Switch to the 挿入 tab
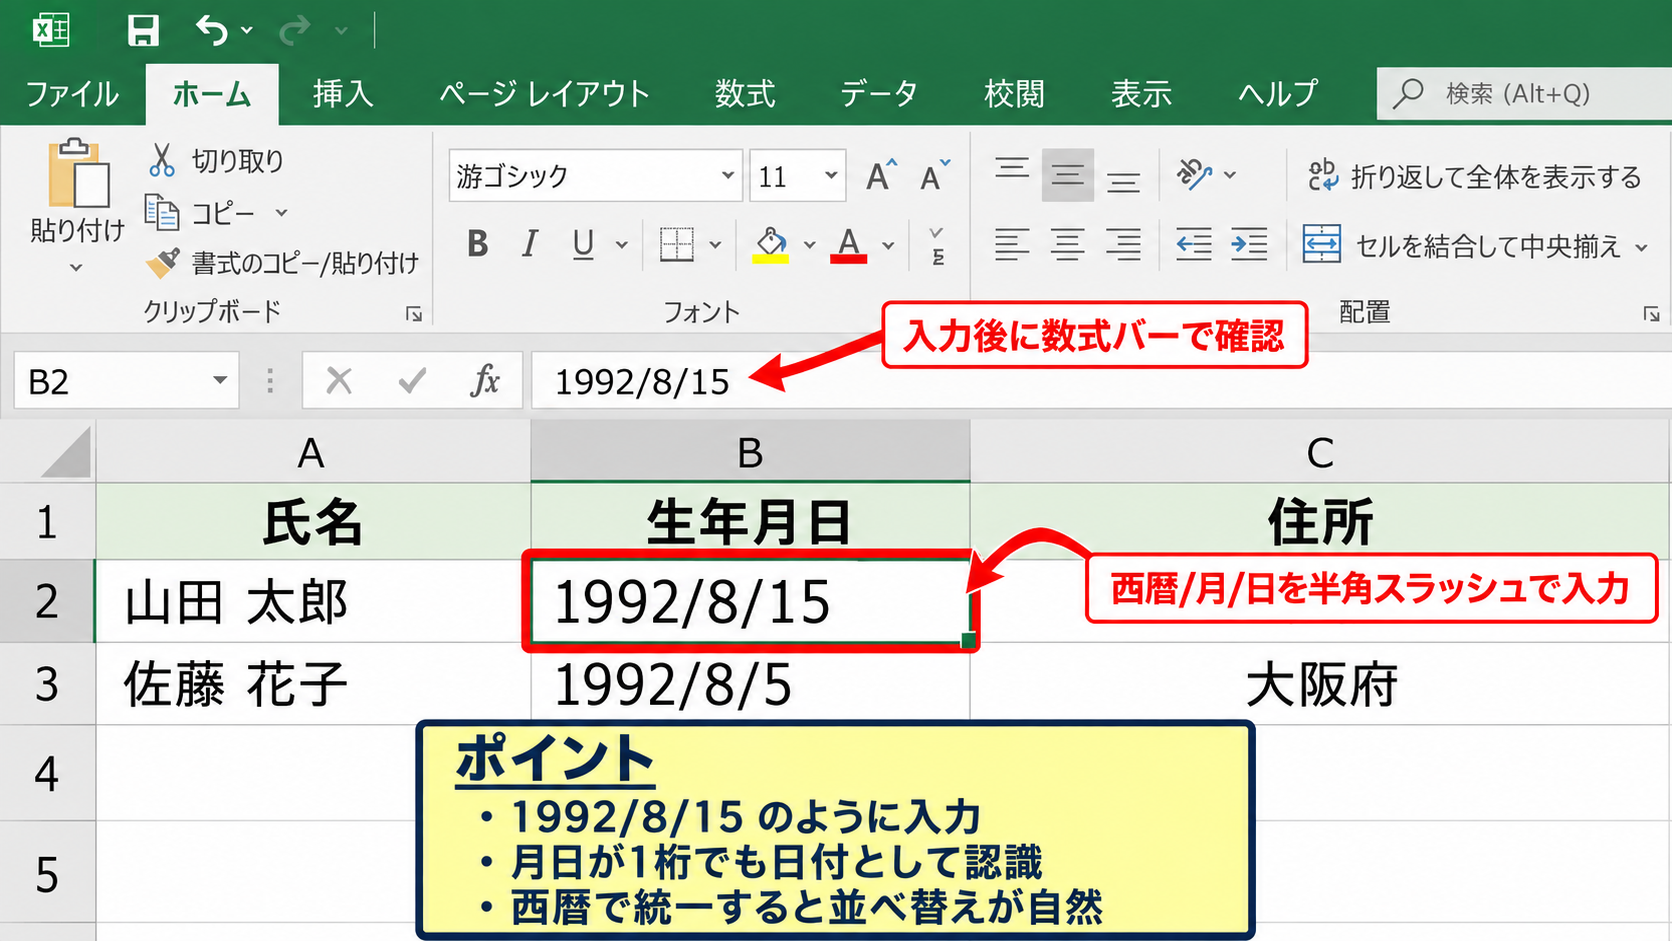This screenshot has width=1672, height=941. click(x=343, y=94)
